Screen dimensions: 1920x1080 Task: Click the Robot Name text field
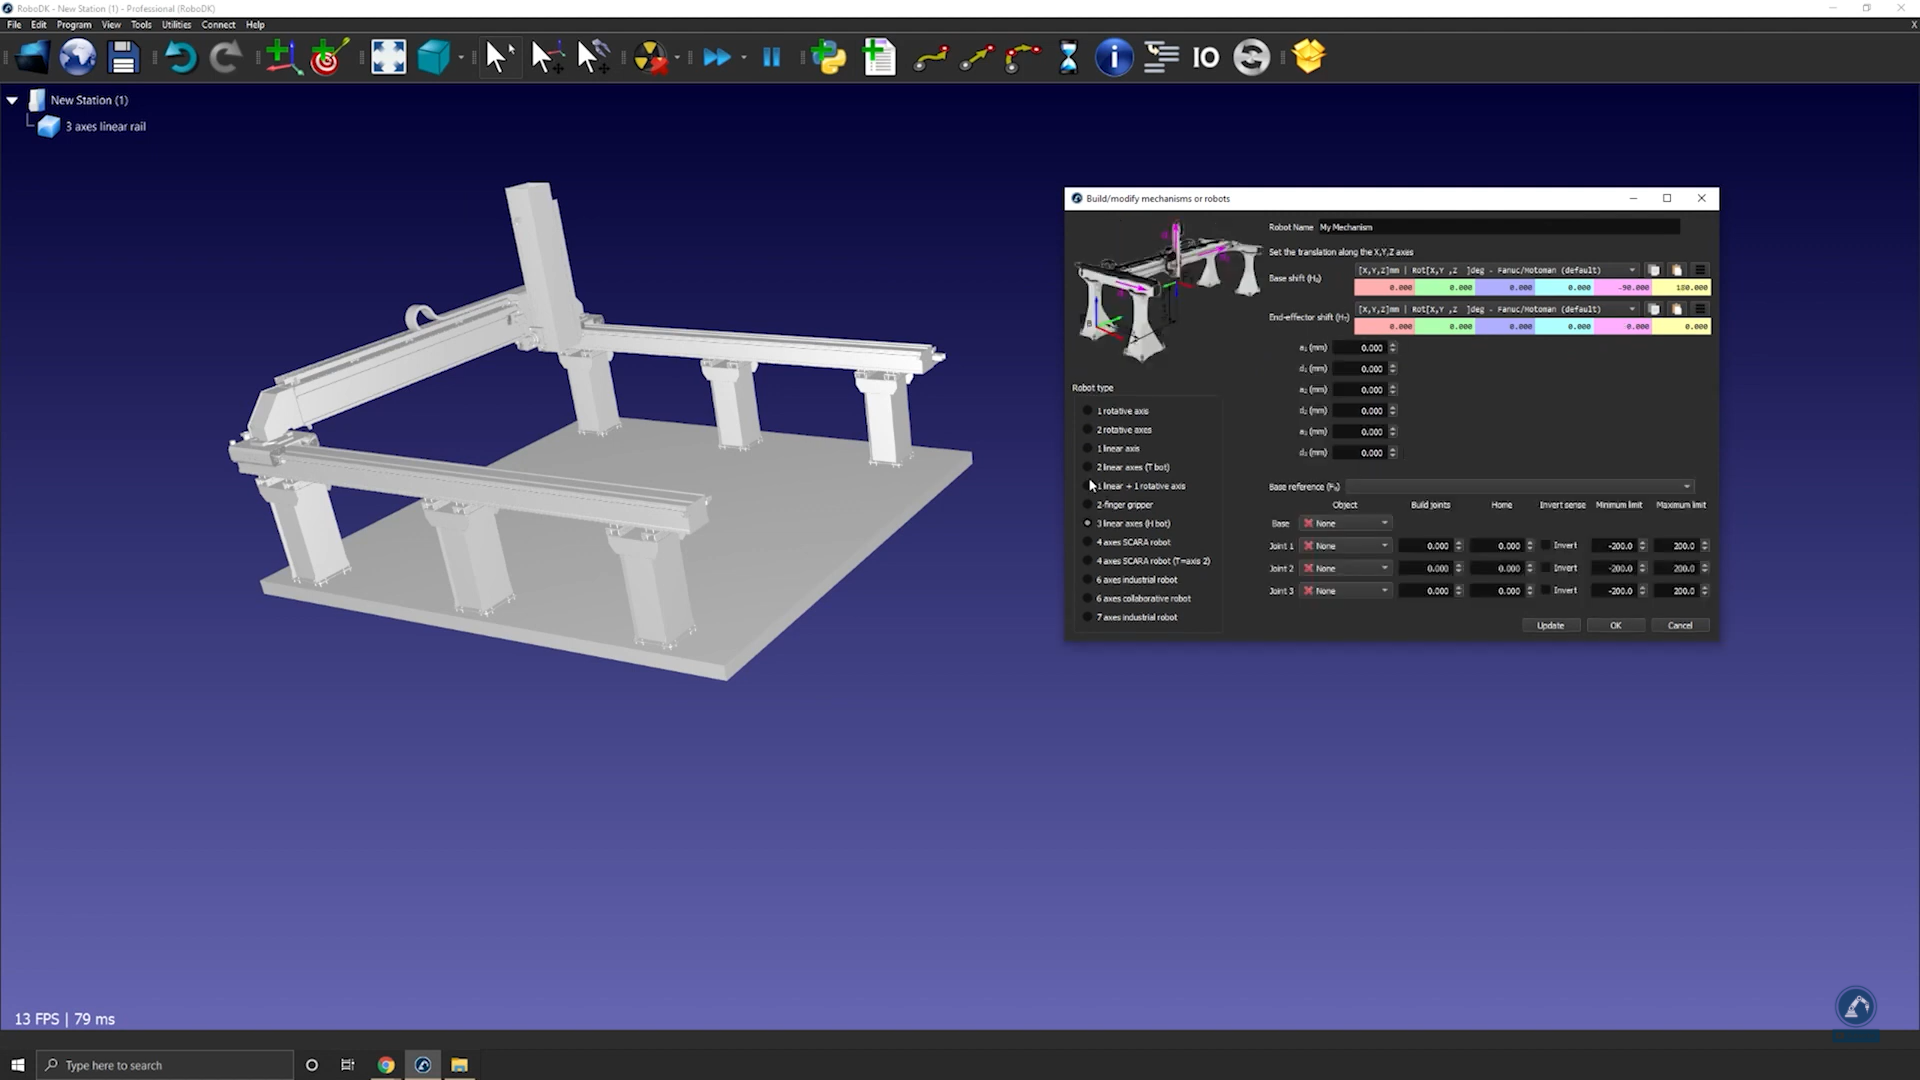[x=1498, y=227]
